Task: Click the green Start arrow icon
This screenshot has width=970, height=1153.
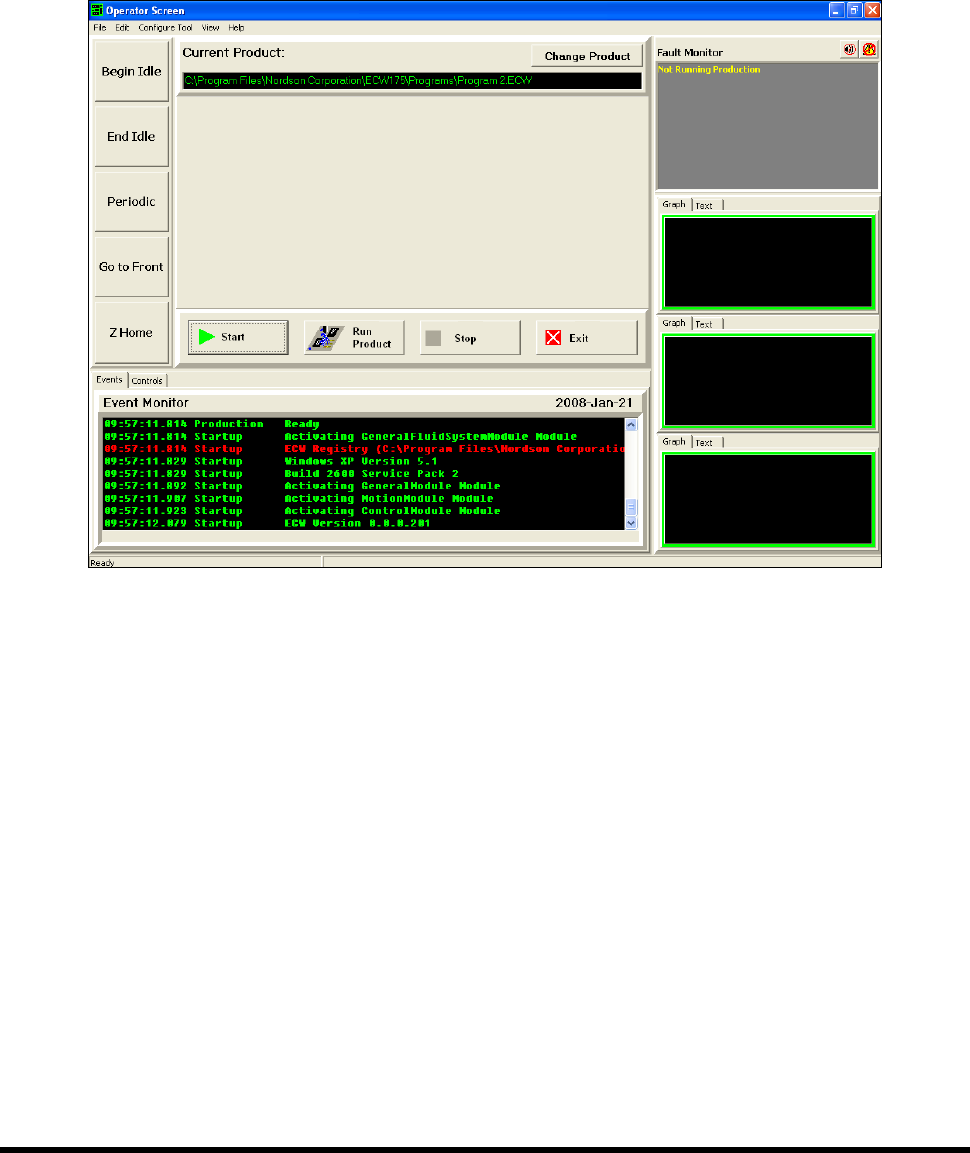Action: (x=207, y=337)
